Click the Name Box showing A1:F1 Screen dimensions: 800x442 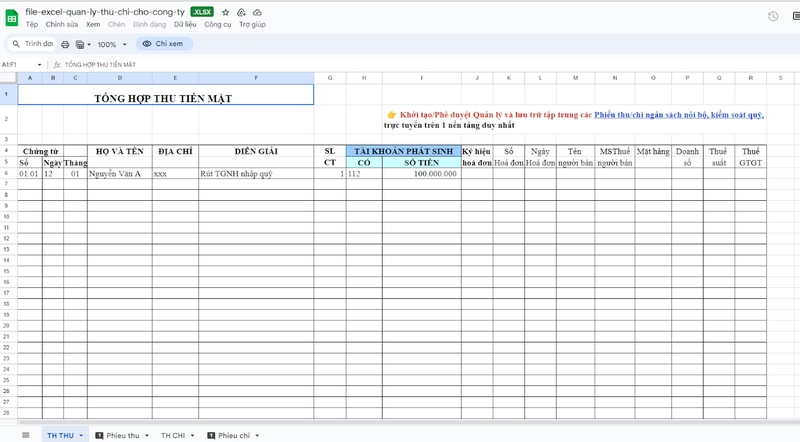coord(18,65)
